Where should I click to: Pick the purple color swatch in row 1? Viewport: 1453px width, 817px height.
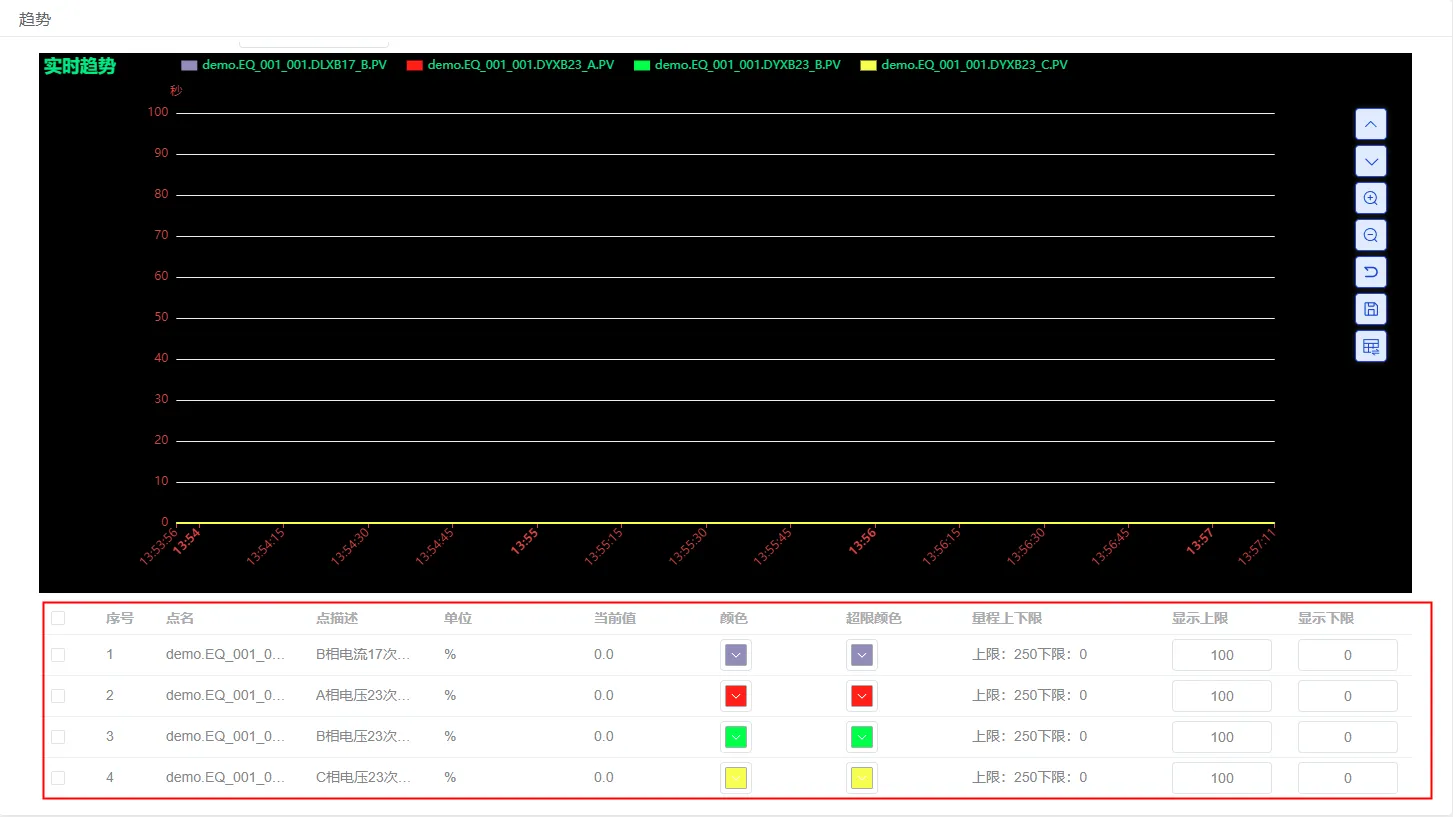tap(736, 655)
